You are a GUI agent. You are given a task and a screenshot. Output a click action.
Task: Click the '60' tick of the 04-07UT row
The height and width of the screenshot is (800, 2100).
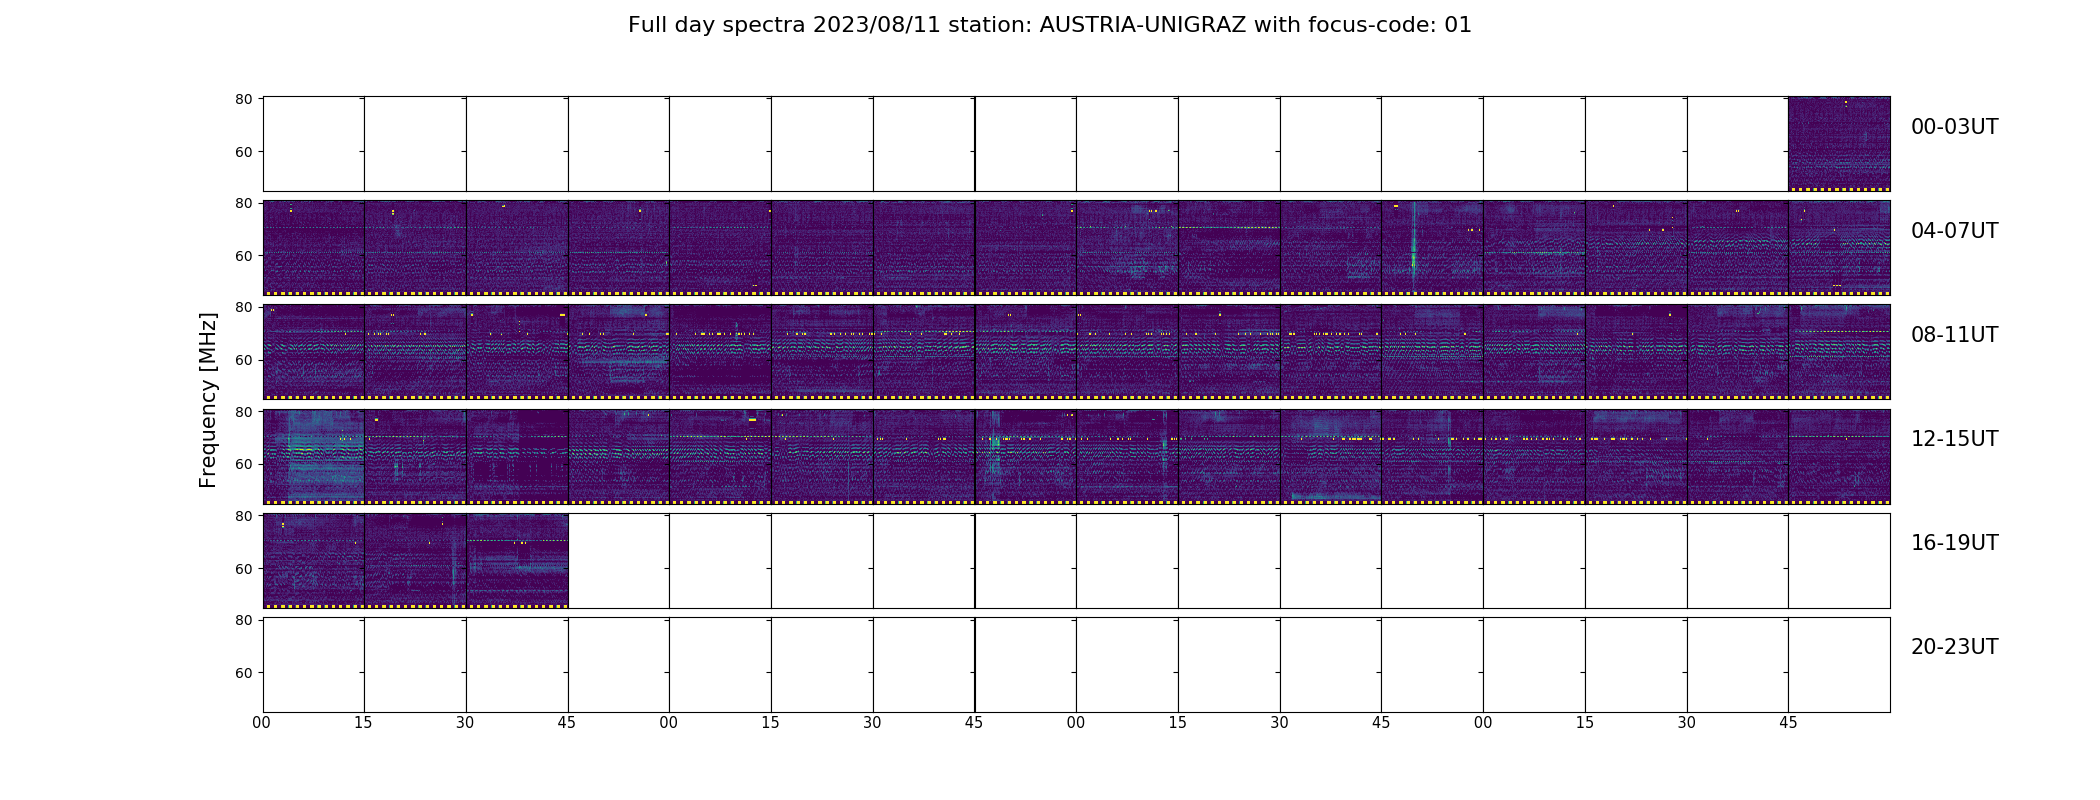click(243, 256)
